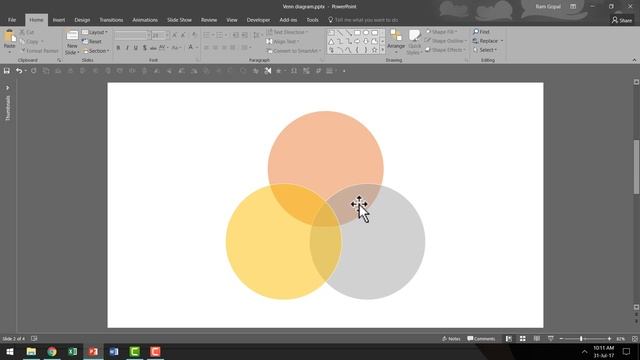This screenshot has width=640, height=360.
Task: Click the zoom out minus button
Action: click(x=561, y=339)
